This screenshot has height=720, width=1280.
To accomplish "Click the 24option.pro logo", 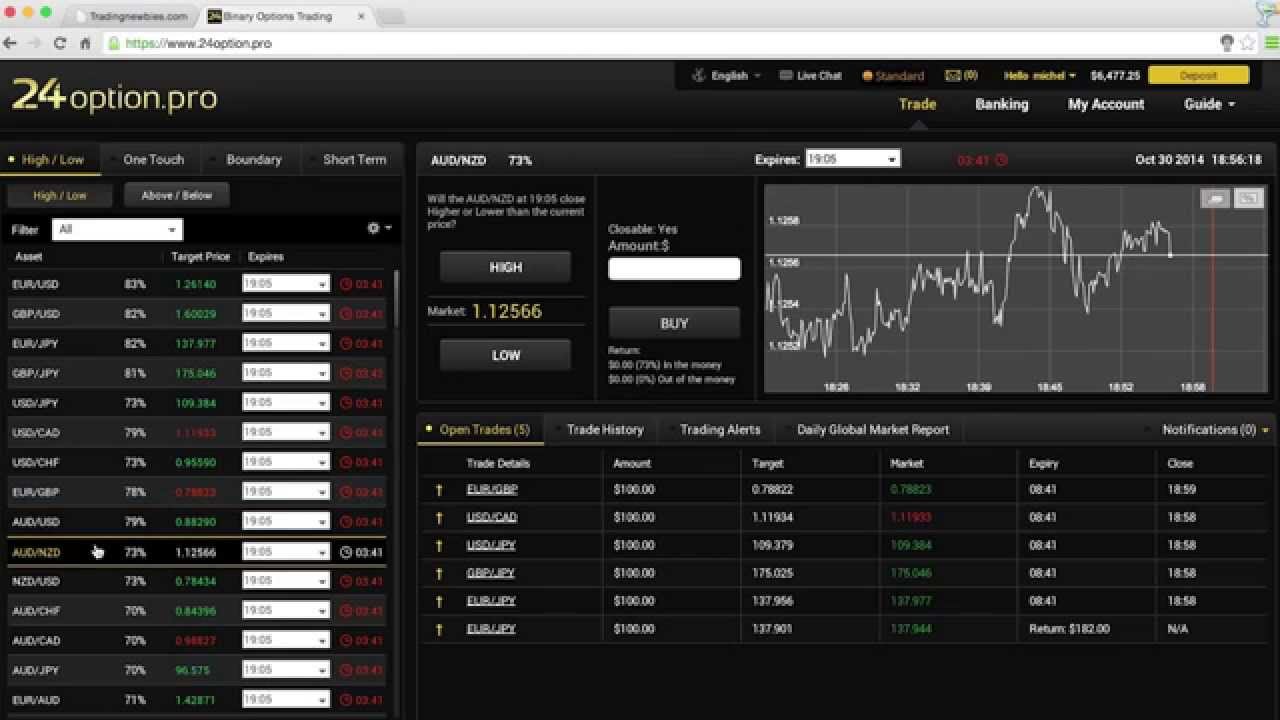I will tap(114, 97).
